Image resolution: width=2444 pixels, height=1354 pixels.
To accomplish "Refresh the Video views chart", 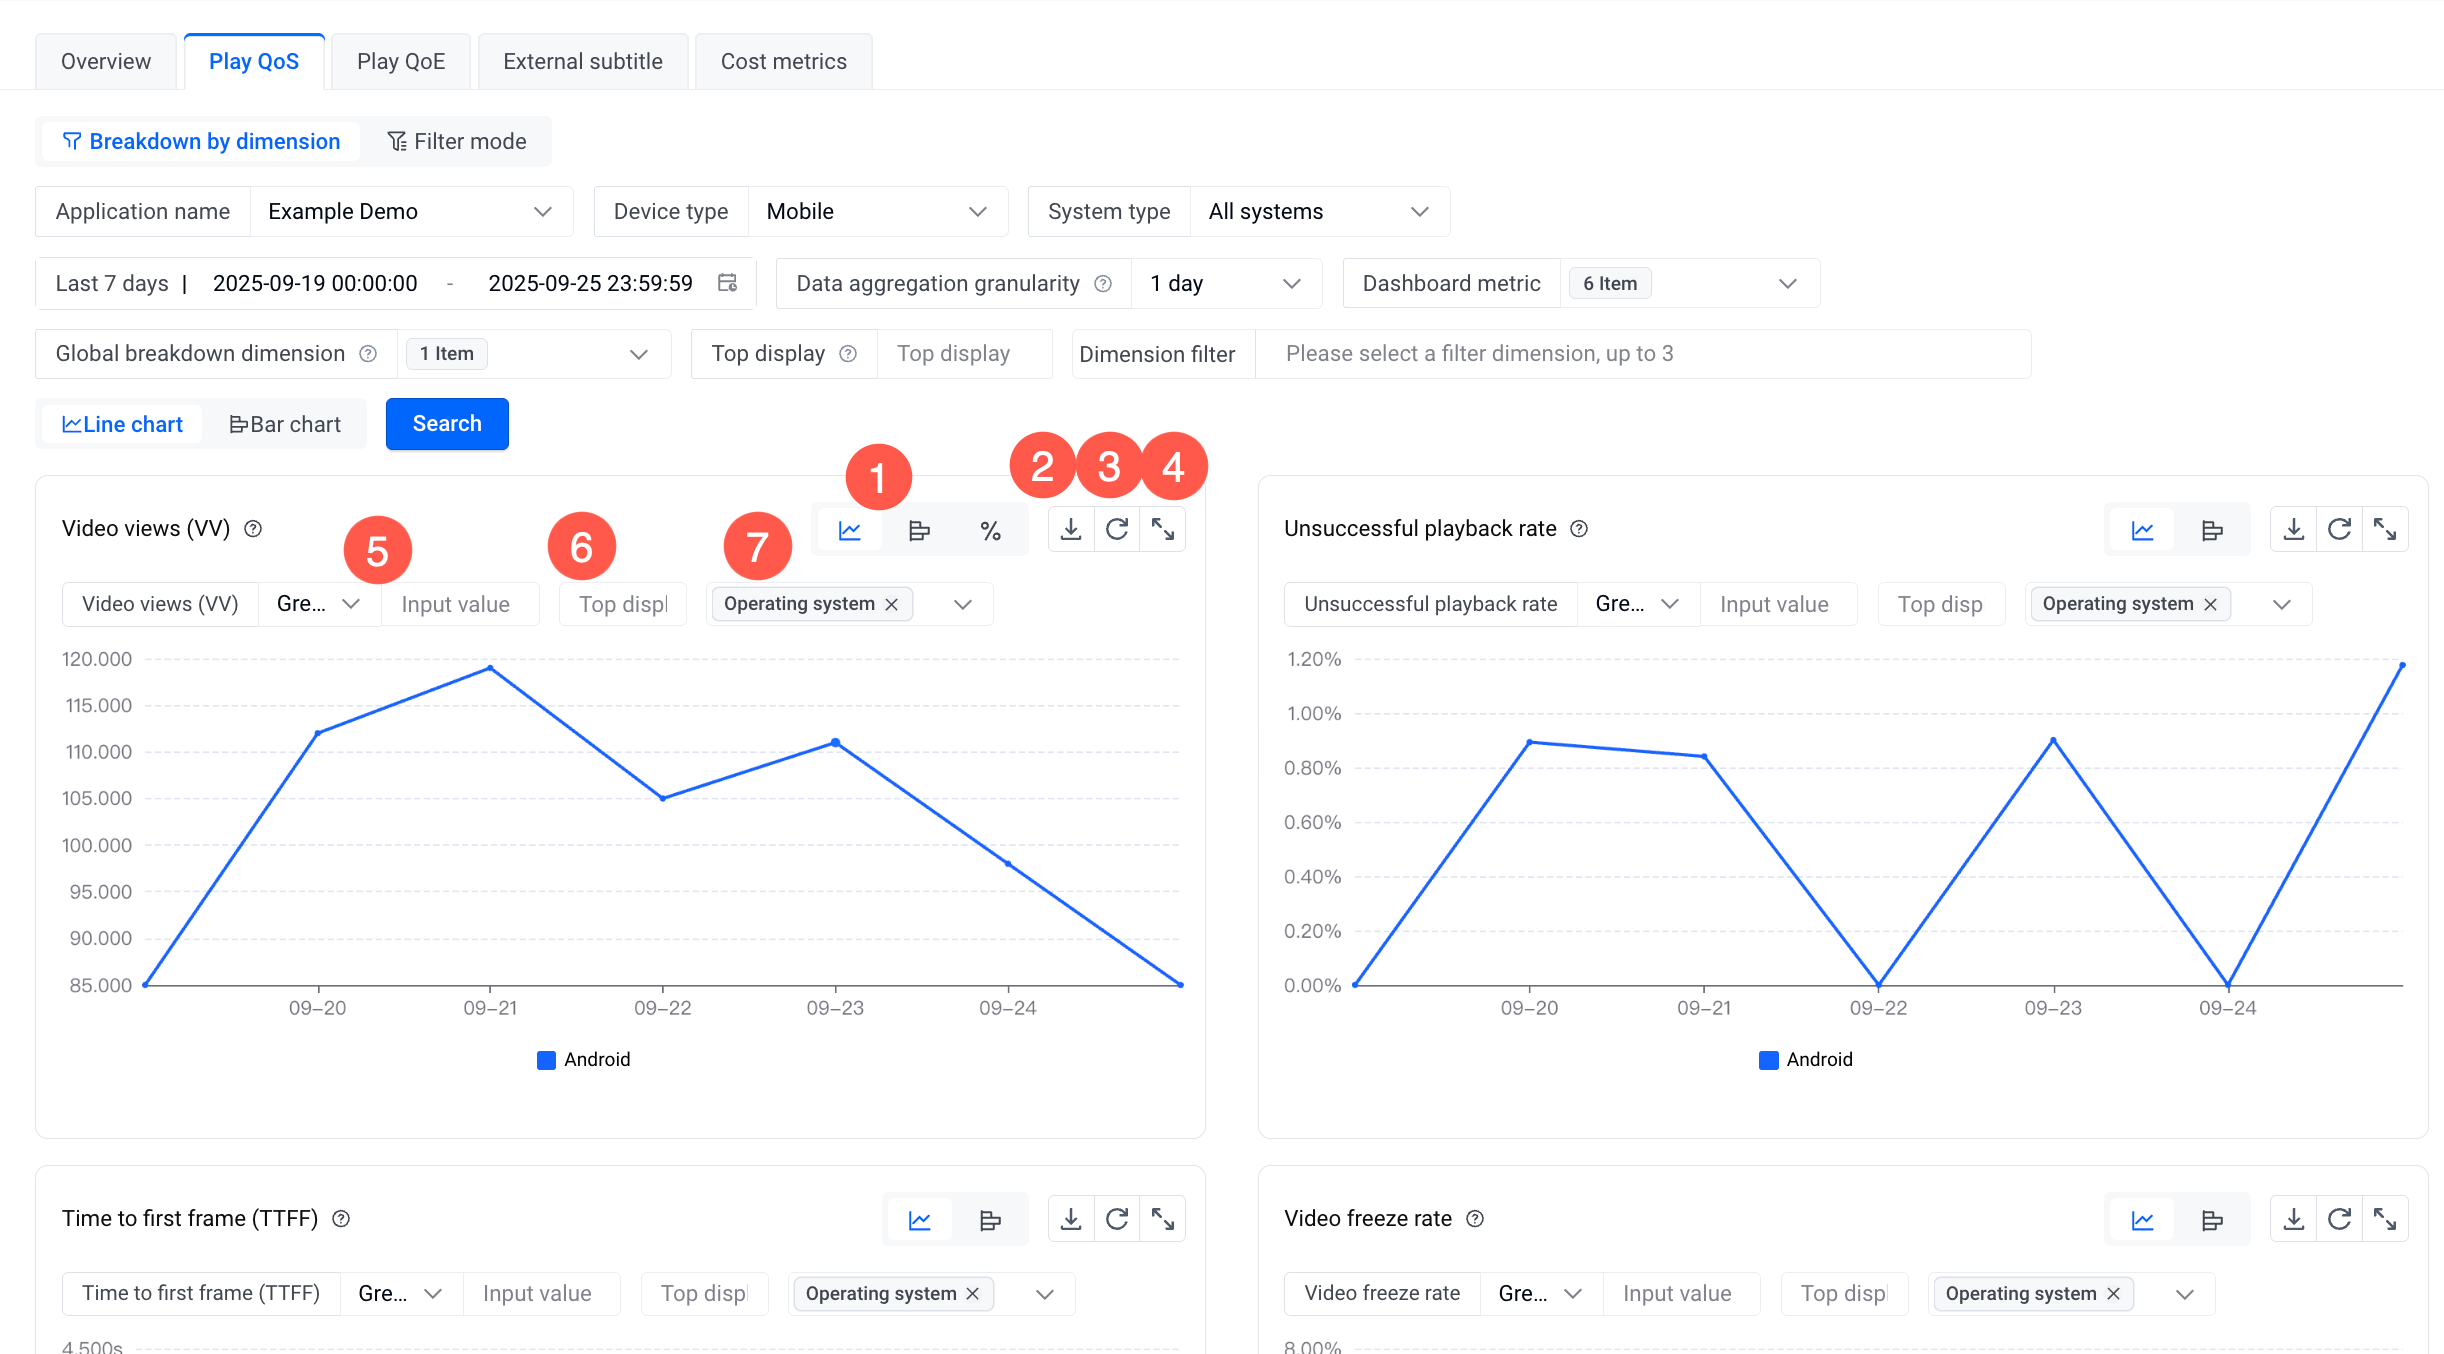I will [1117, 529].
